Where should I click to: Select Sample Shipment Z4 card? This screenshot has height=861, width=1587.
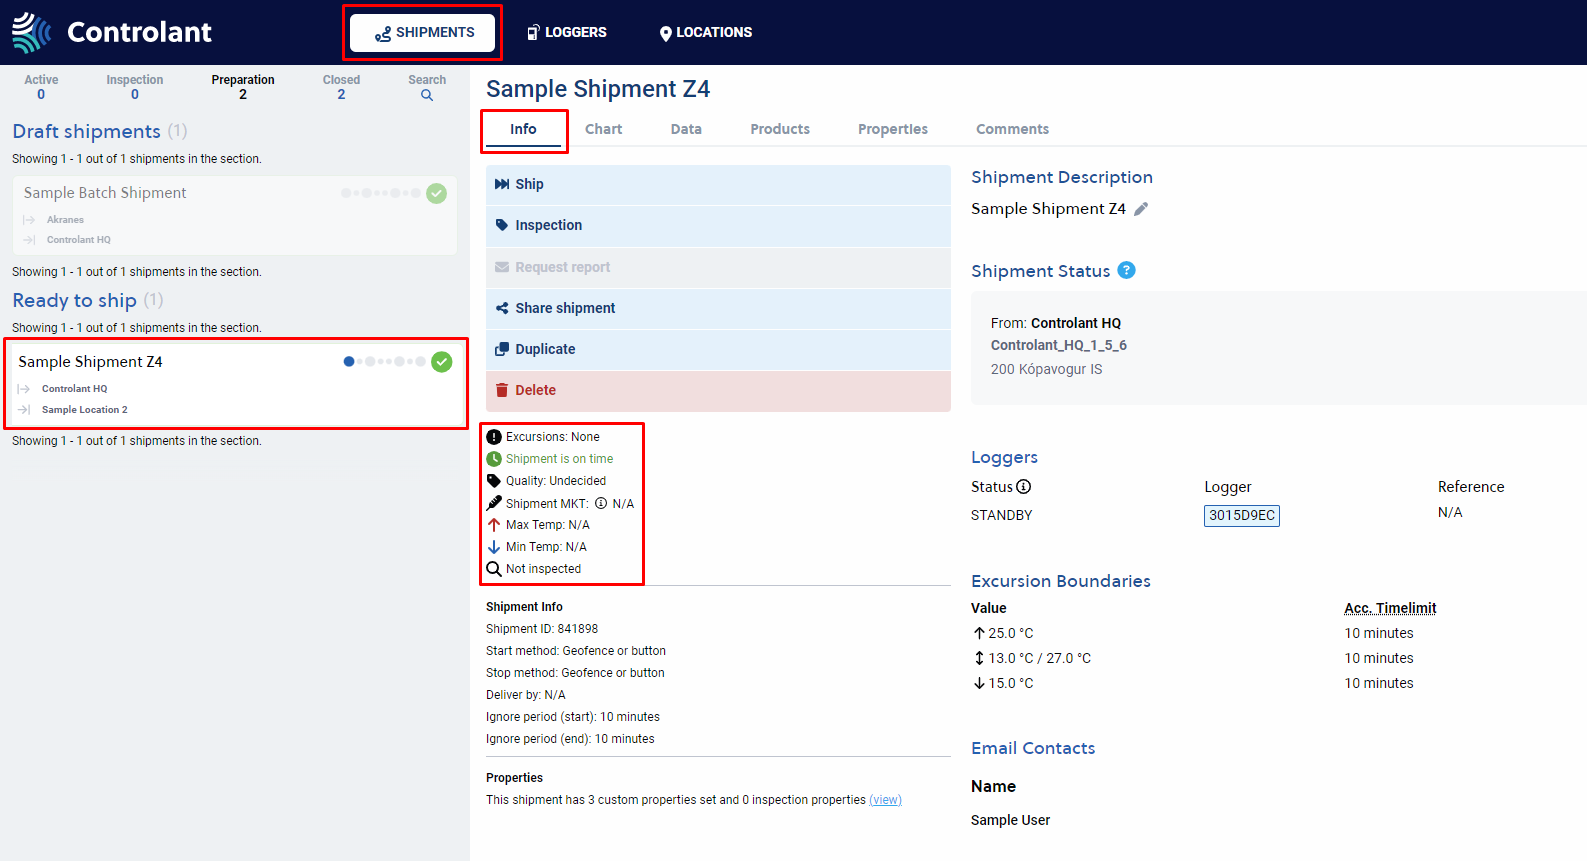(236, 384)
